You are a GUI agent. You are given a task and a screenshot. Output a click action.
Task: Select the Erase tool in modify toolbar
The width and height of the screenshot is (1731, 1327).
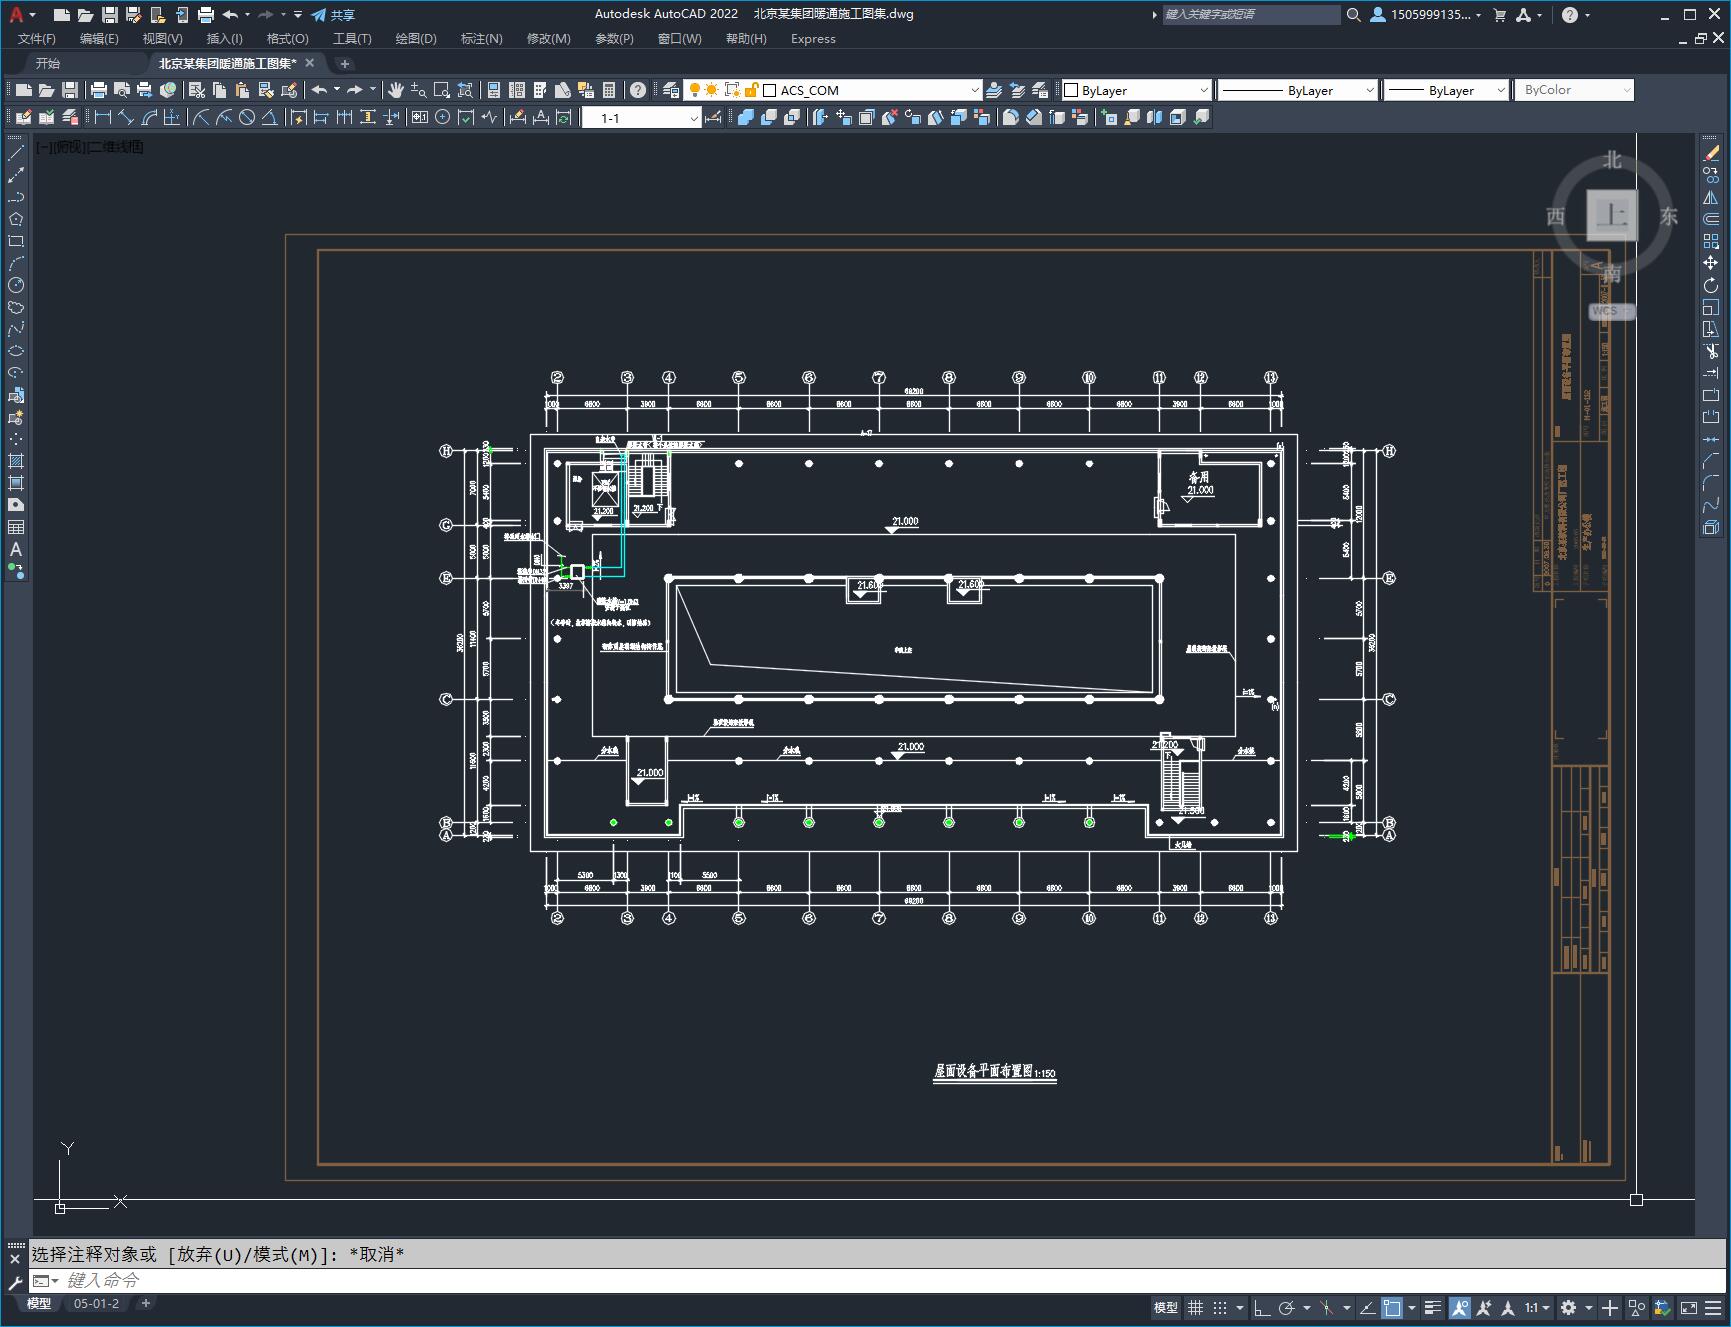1711,154
